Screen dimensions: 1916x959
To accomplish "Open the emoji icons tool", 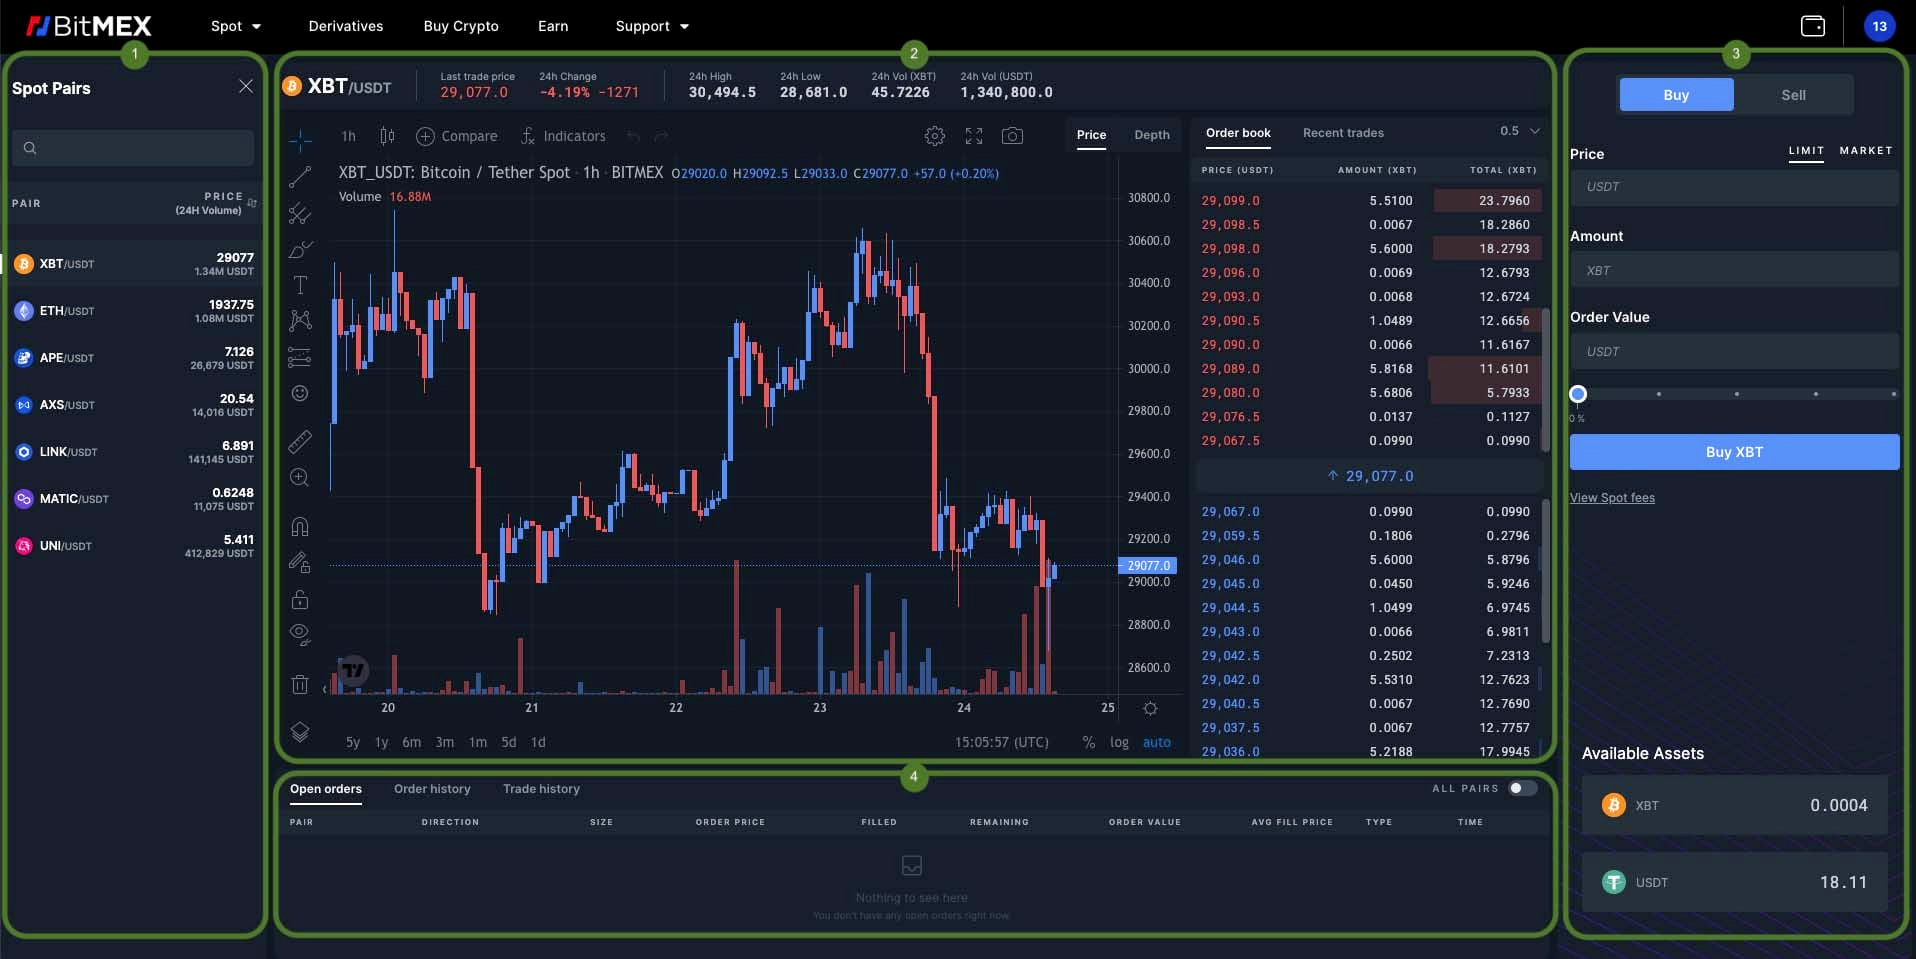I will tap(300, 393).
